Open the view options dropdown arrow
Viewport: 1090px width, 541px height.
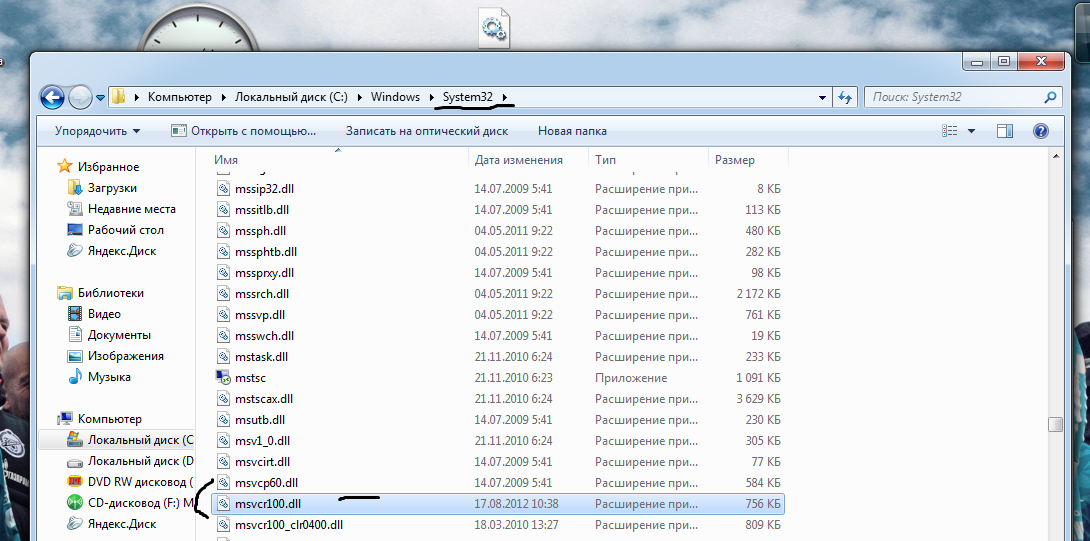[x=971, y=131]
